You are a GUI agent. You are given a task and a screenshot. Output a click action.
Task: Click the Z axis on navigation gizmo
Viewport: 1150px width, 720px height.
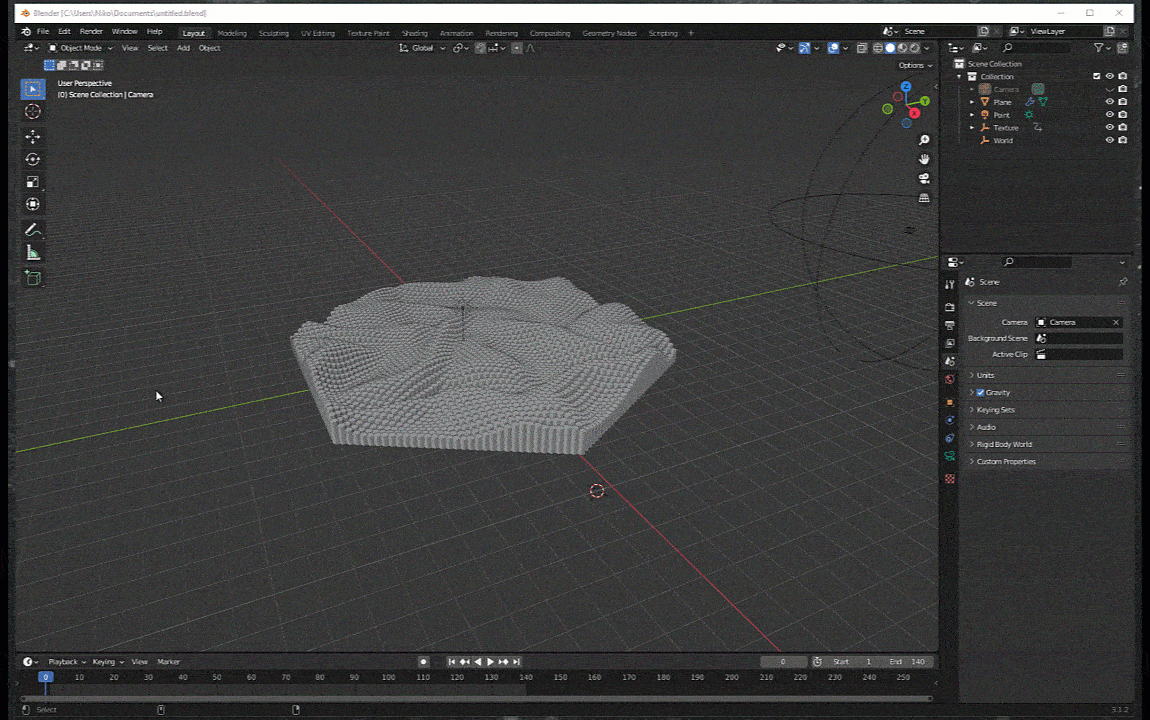pyautogui.click(x=906, y=87)
